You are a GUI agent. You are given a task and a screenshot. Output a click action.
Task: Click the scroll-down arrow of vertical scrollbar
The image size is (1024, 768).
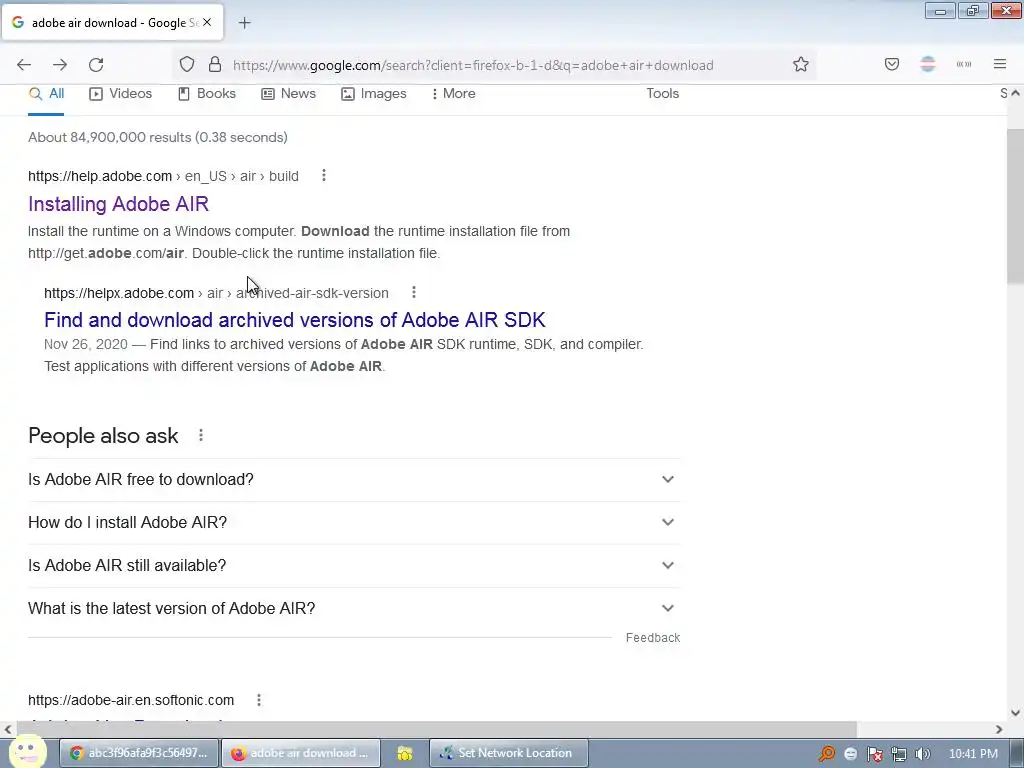(1015, 713)
